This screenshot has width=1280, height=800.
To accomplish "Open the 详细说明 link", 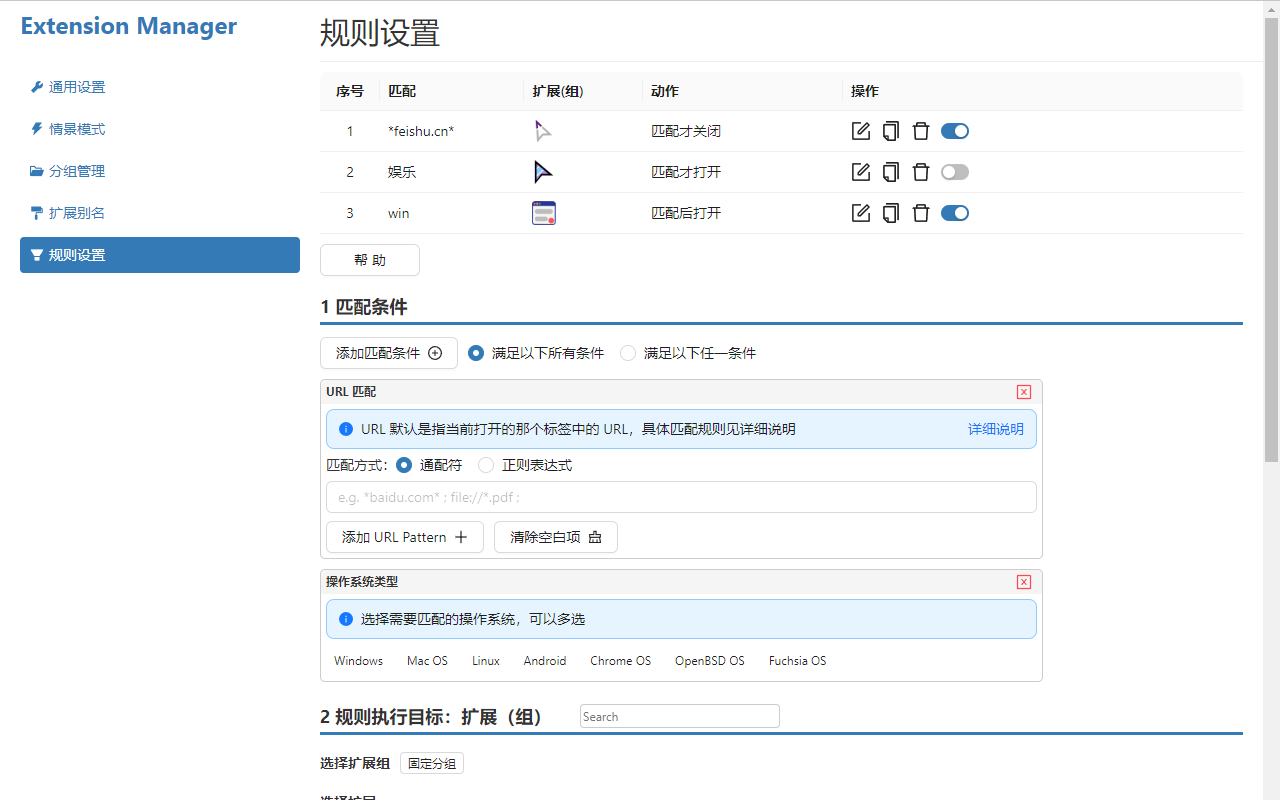I will [x=995, y=429].
